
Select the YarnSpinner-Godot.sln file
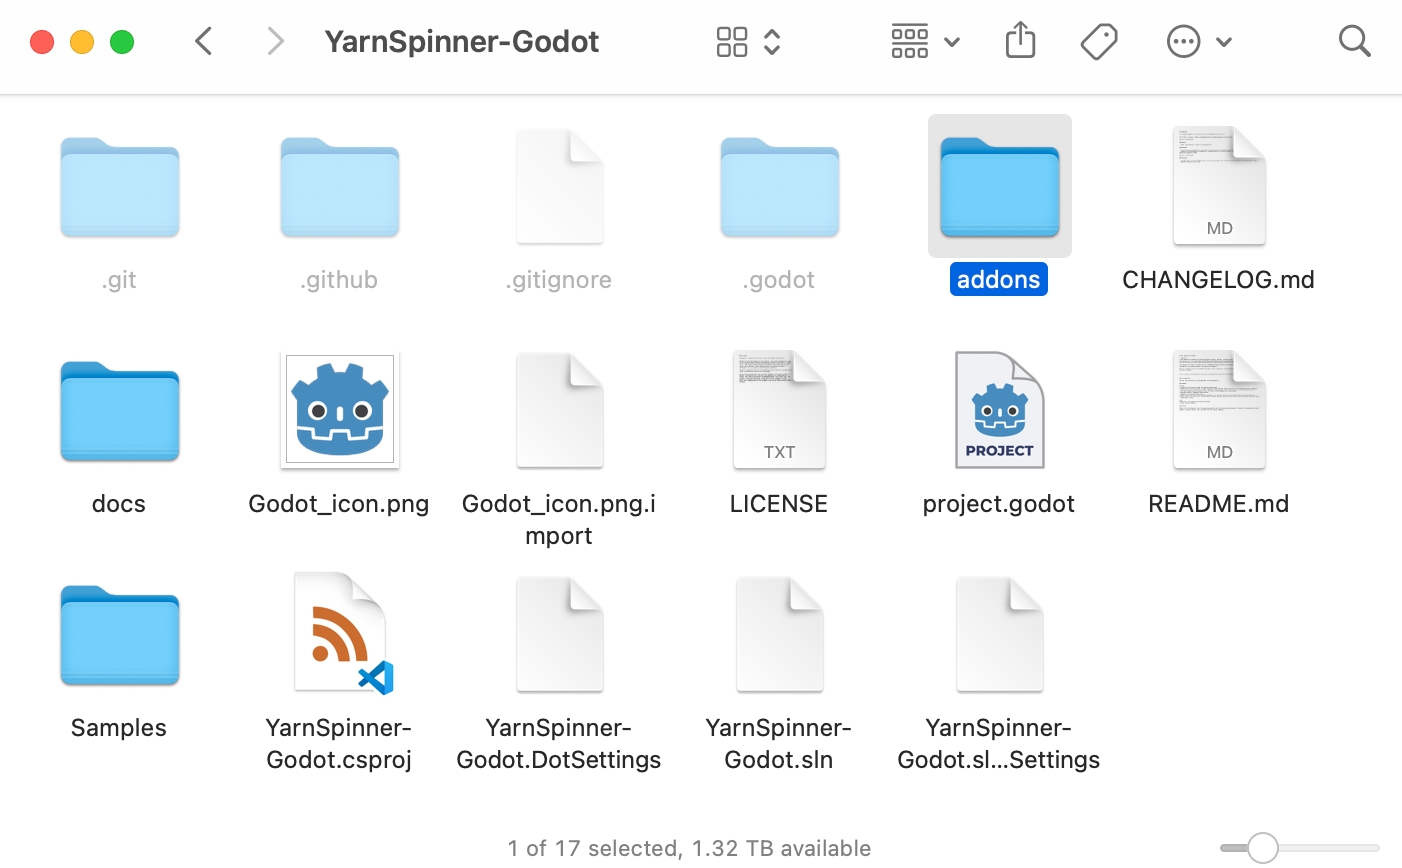click(x=779, y=634)
